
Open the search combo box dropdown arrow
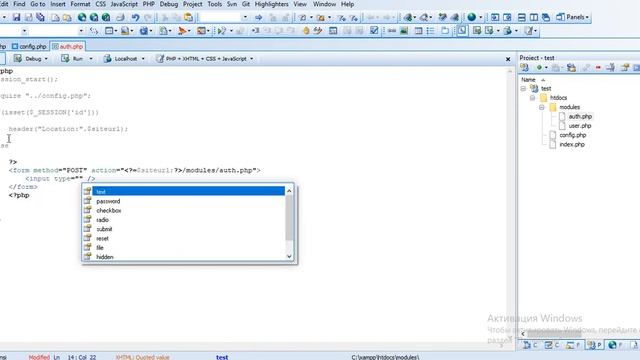point(245,18)
